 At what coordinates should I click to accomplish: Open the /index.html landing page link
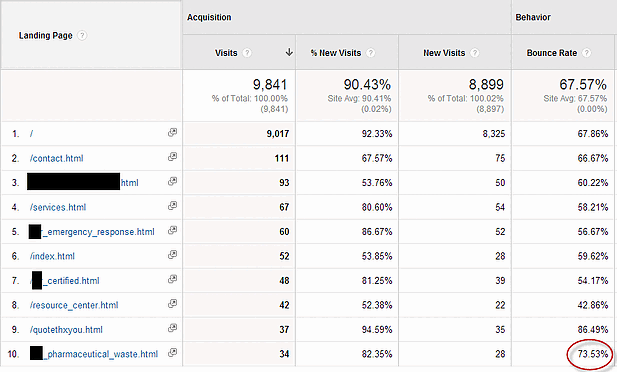coord(52,256)
